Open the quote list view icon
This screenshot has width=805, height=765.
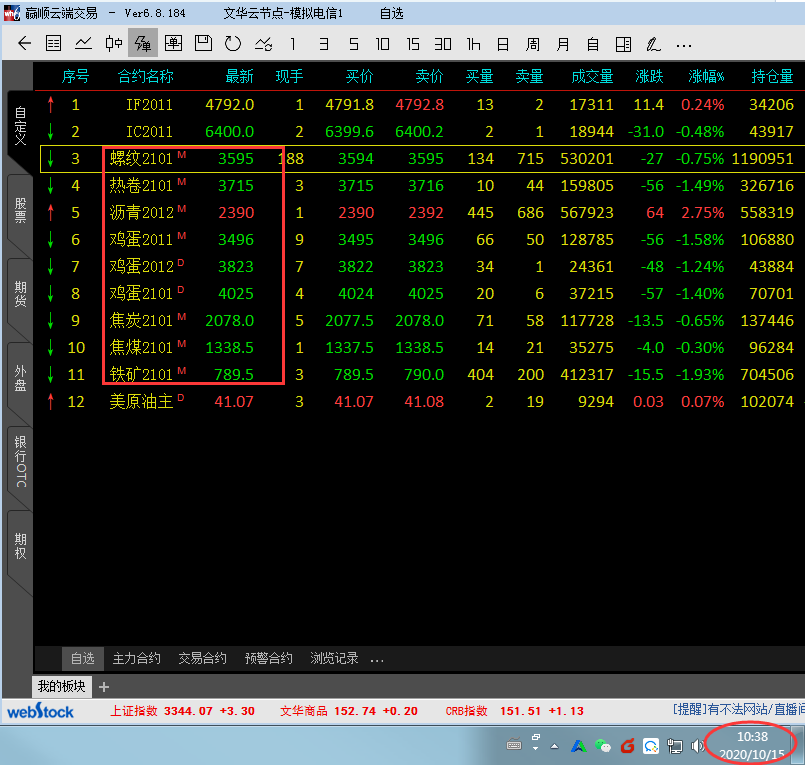pos(54,44)
